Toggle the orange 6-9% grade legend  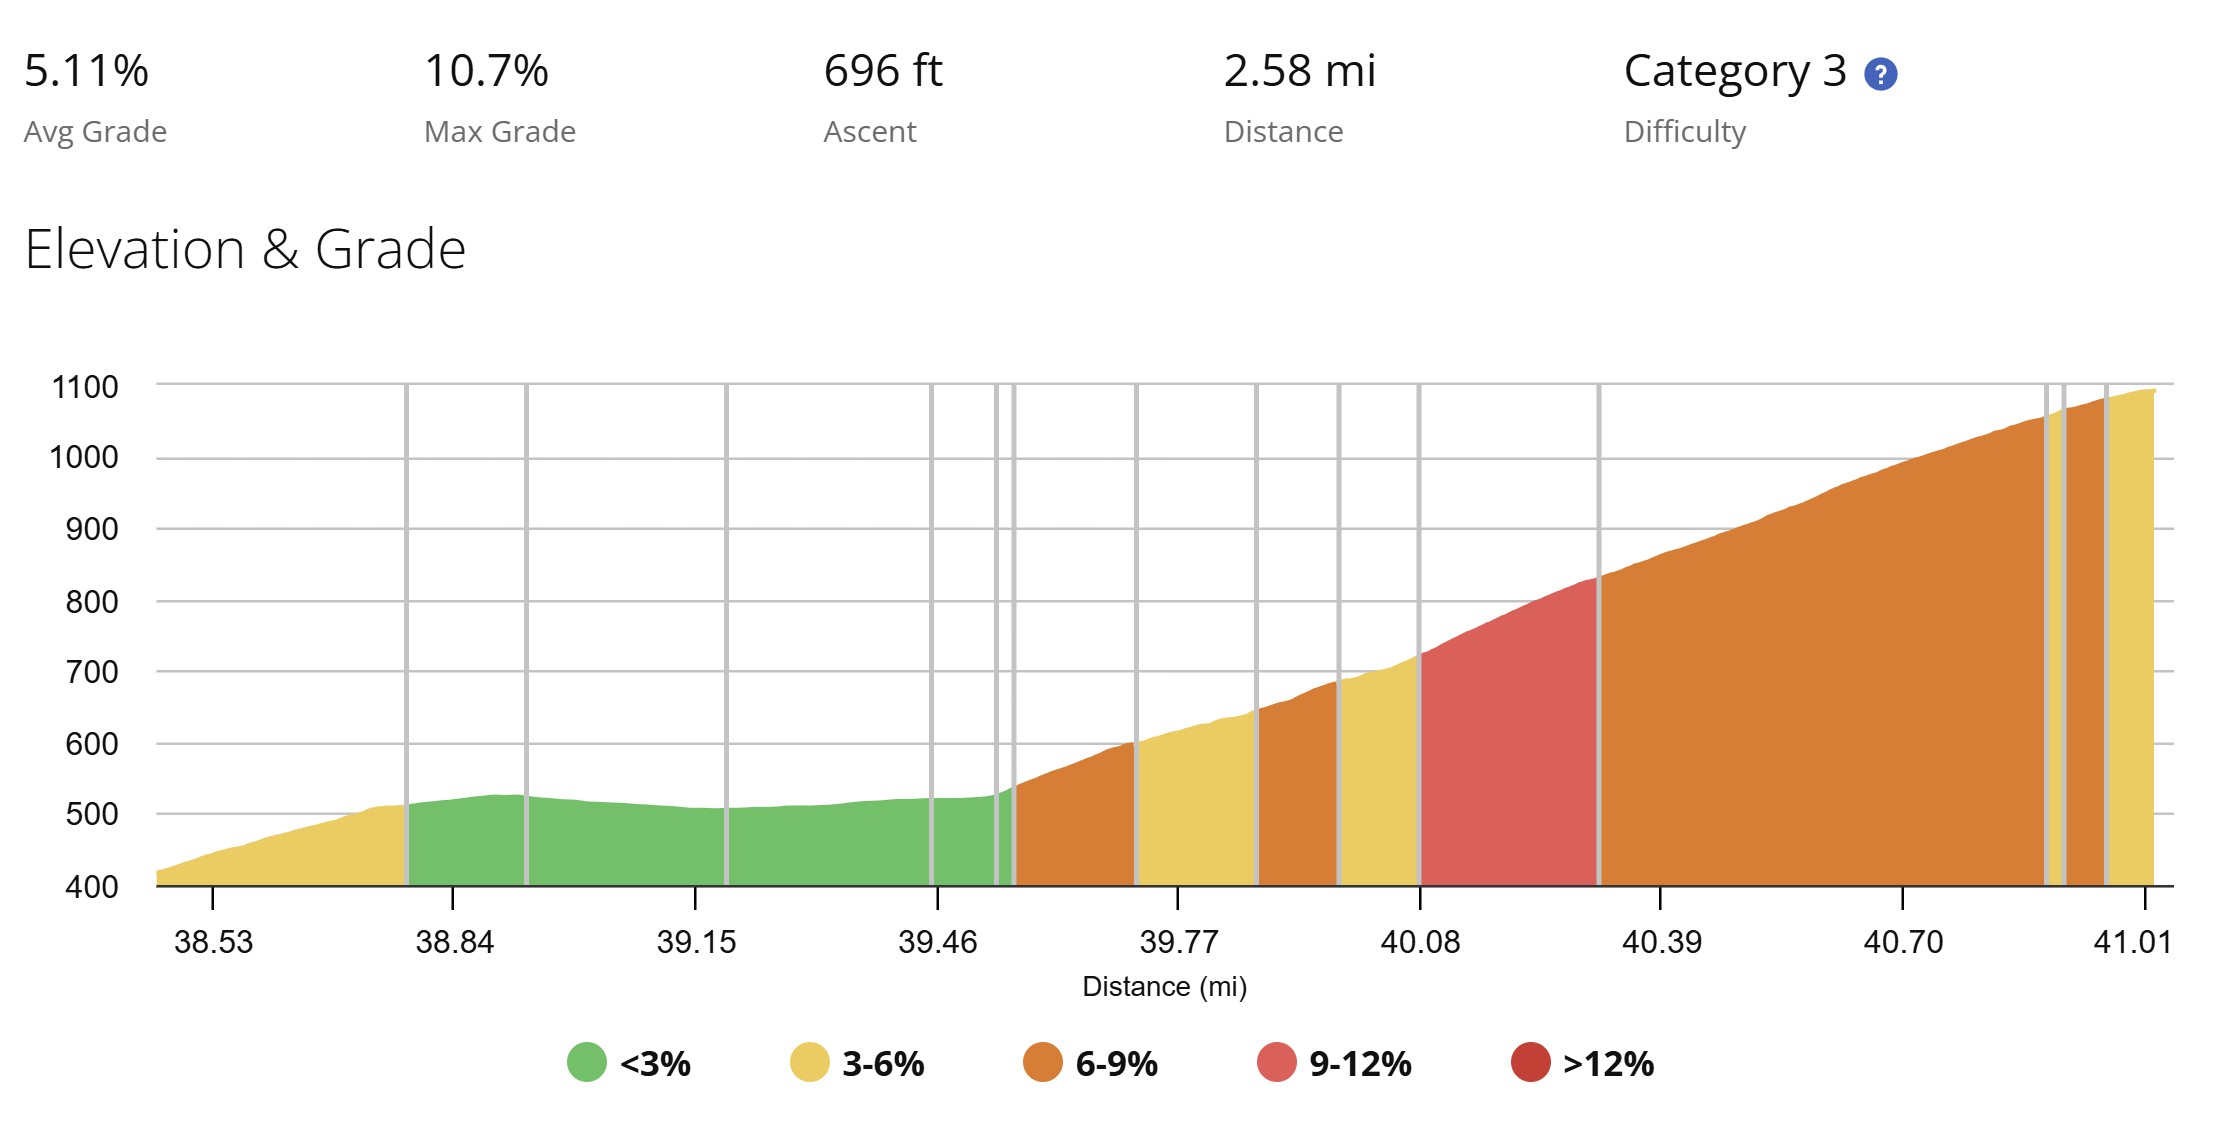tap(1090, 1063)
